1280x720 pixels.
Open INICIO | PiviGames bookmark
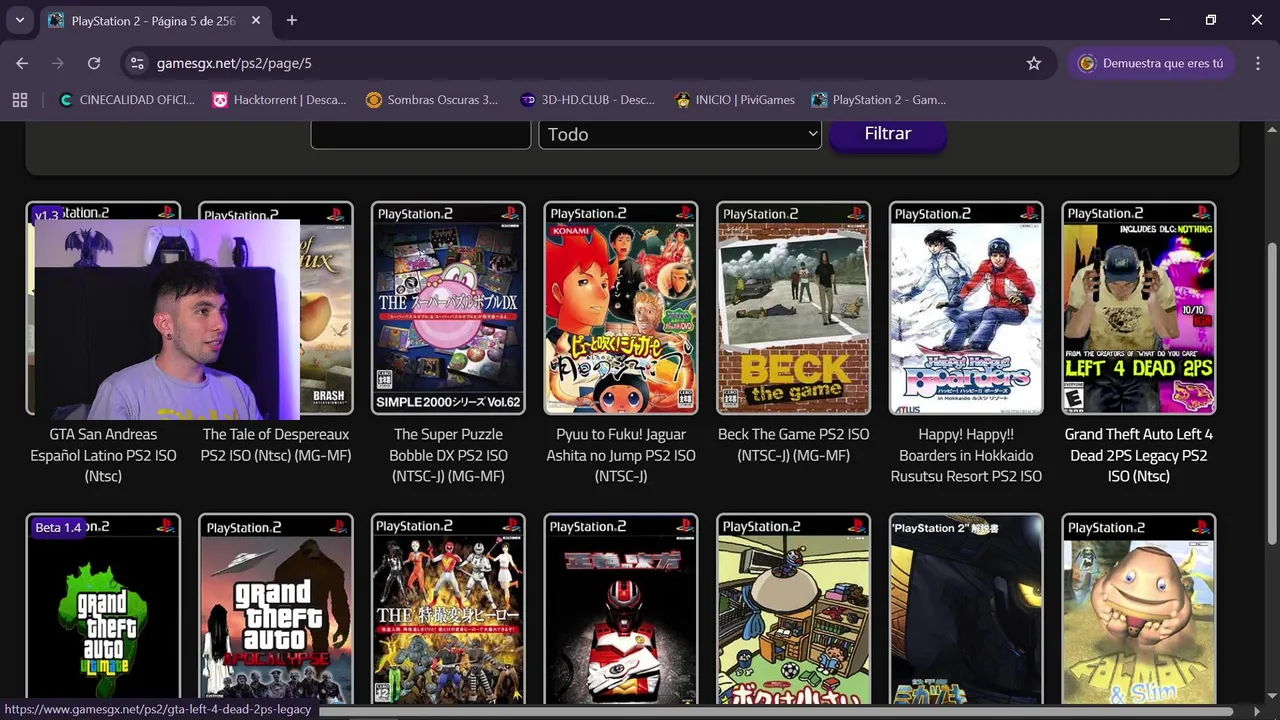click(x=735, y=100)
